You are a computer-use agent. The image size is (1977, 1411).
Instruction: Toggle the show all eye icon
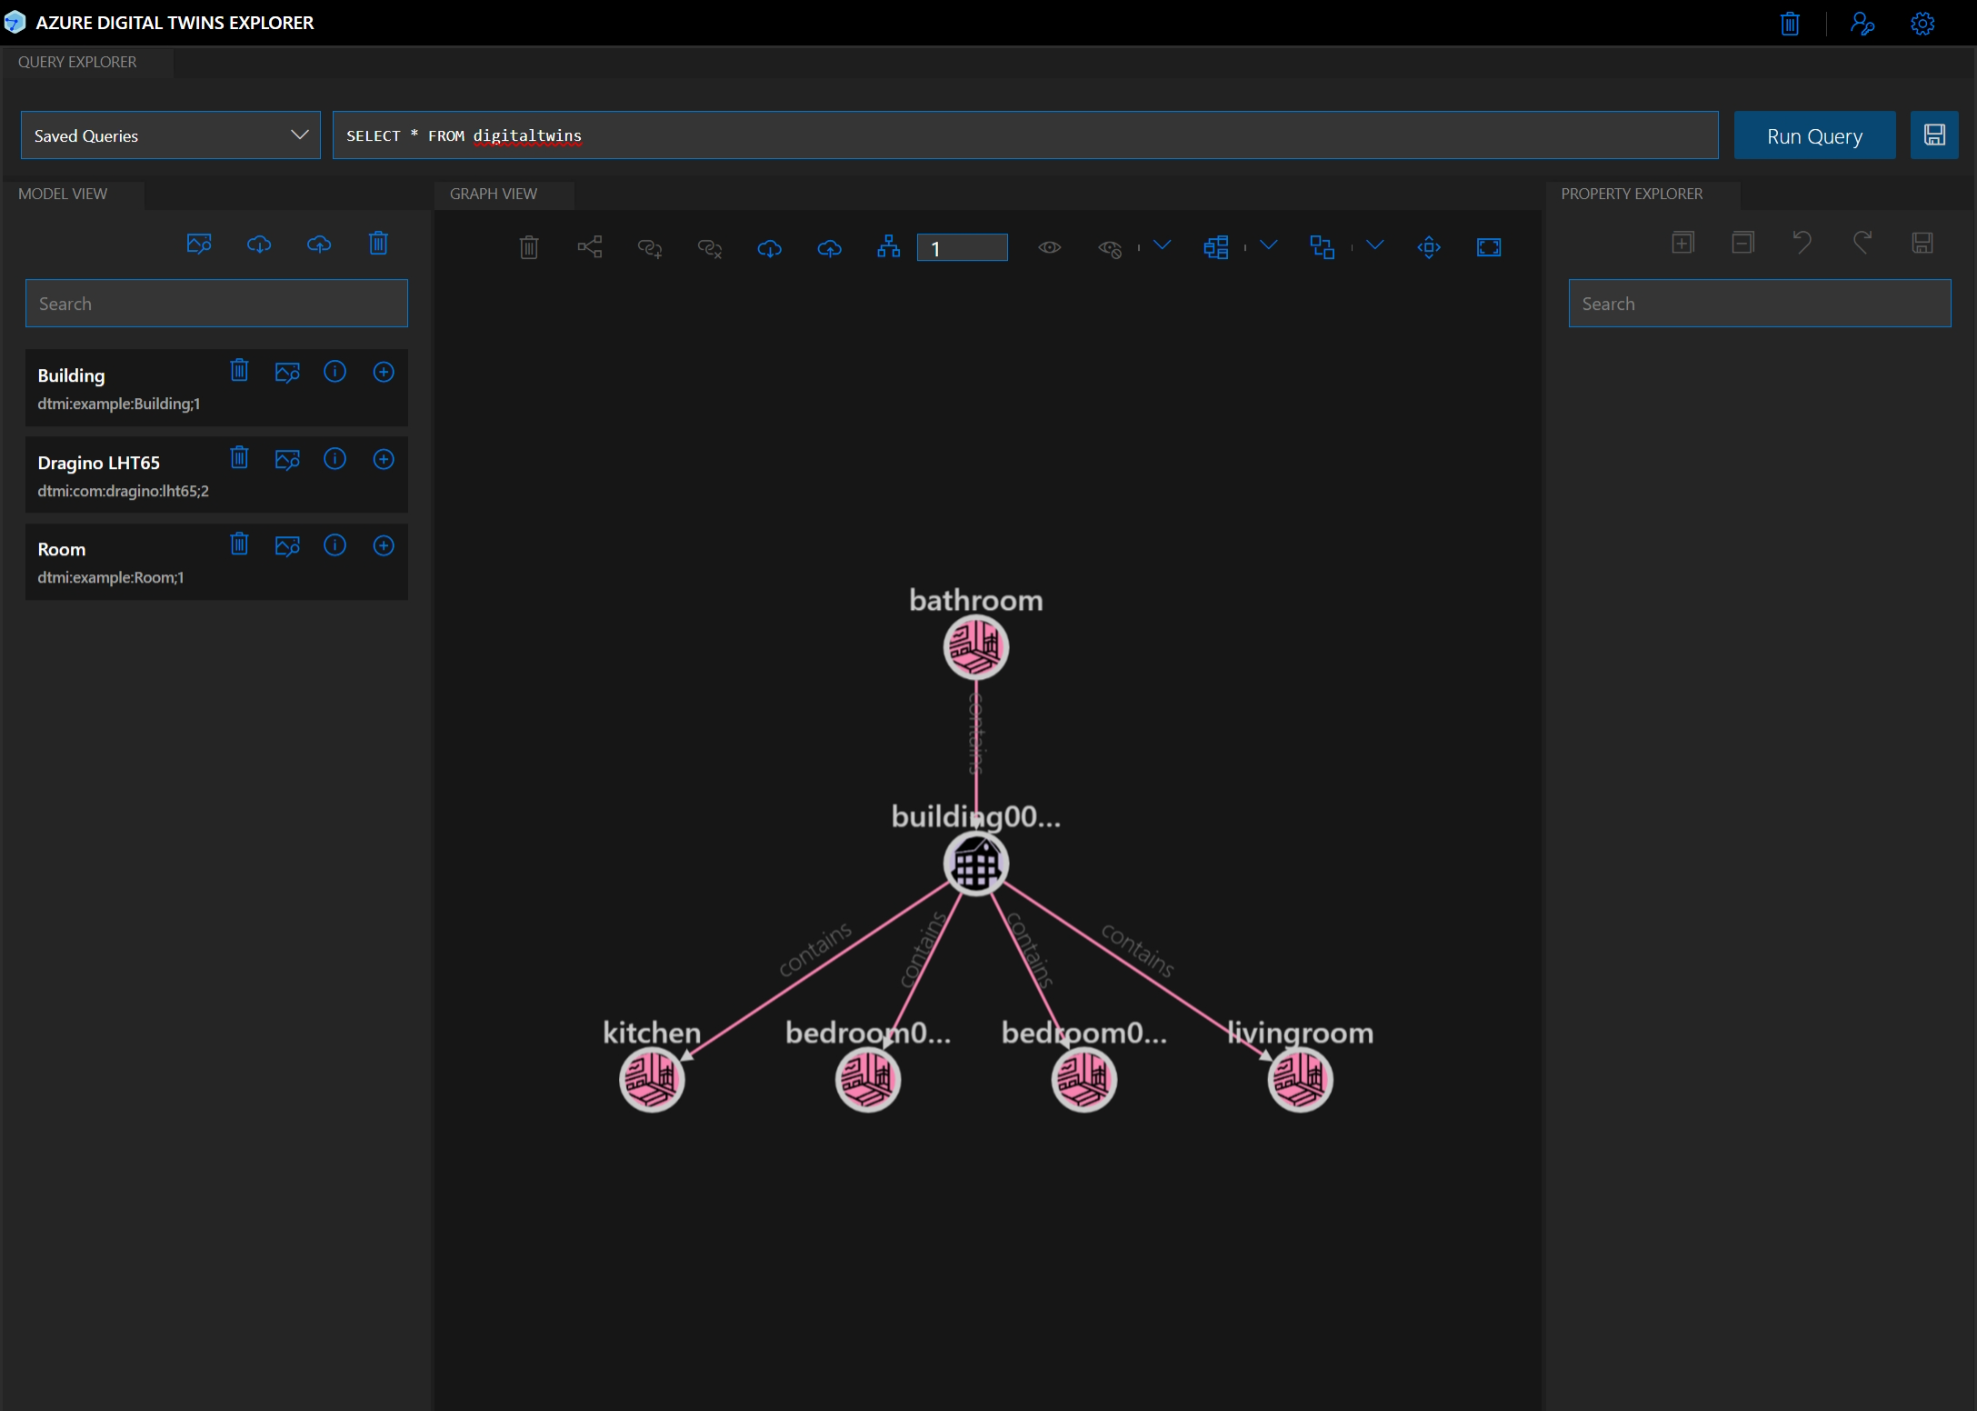(1049, 247)
